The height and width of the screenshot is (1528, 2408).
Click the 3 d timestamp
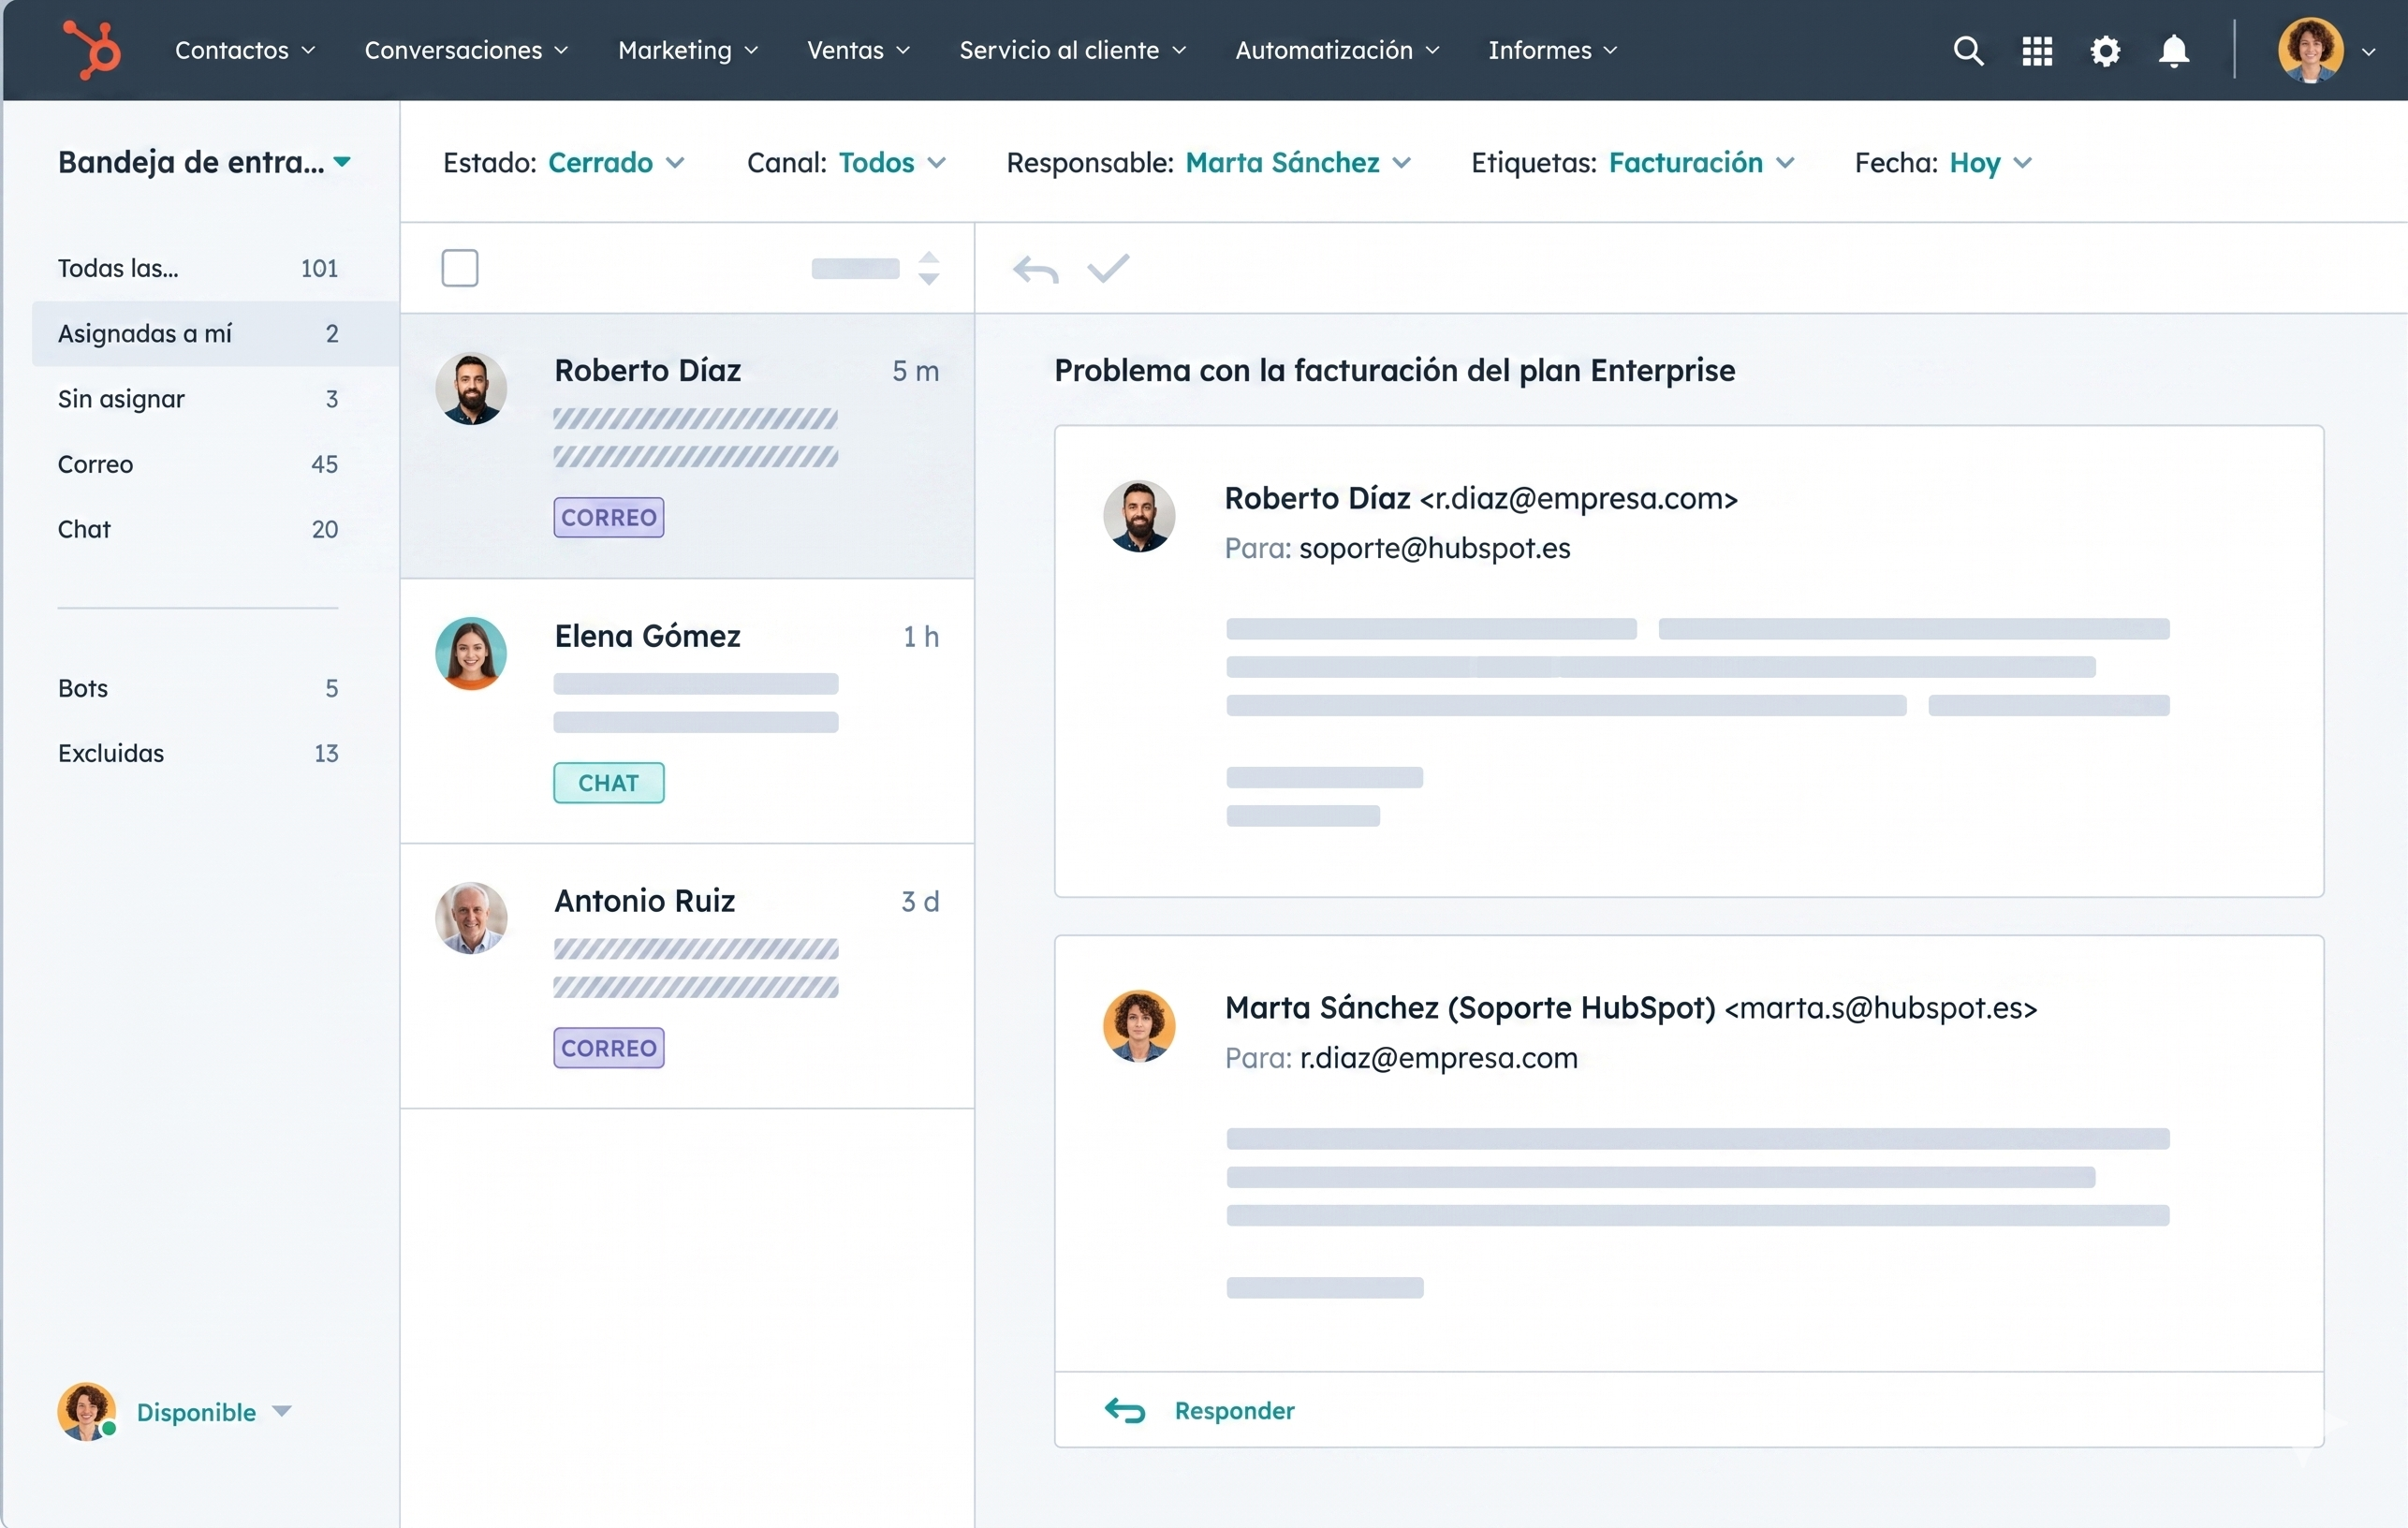(920, 901)
